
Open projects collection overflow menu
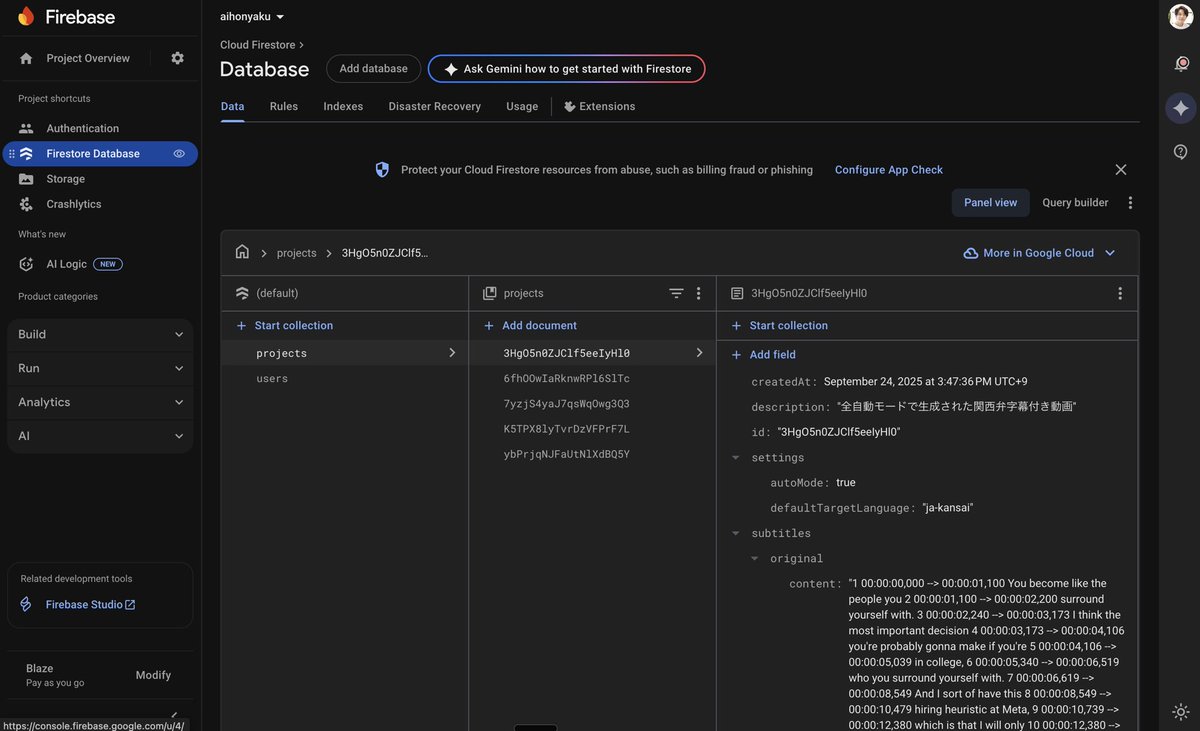pyautogui.click(x=699, y=293)
